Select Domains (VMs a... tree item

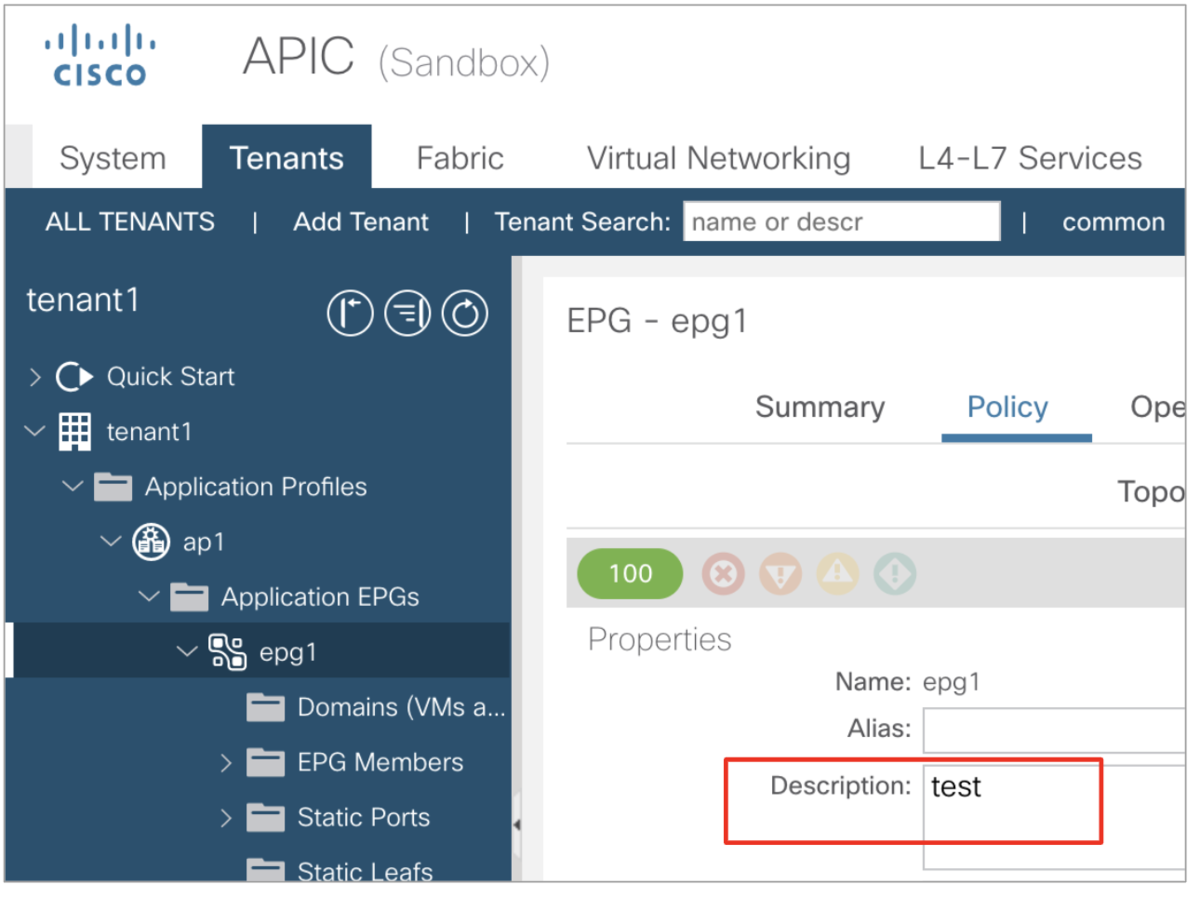click(x=402, y=707)
